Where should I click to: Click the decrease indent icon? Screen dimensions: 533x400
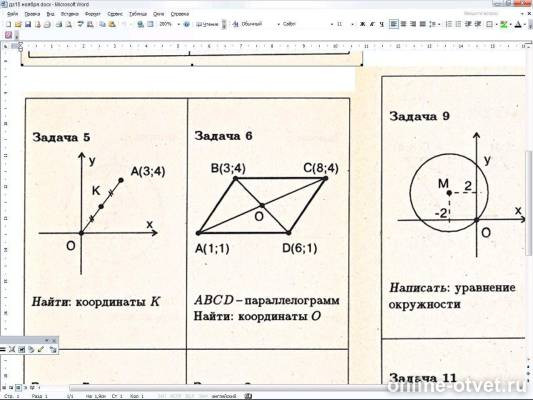pyautogui.click(x=468, y=24)
